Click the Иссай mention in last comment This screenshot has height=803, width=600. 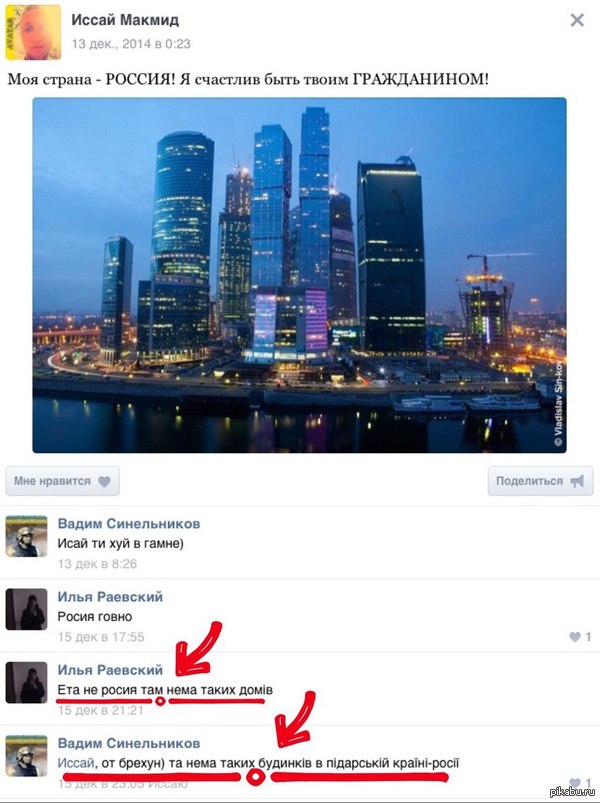coord(76,764)
